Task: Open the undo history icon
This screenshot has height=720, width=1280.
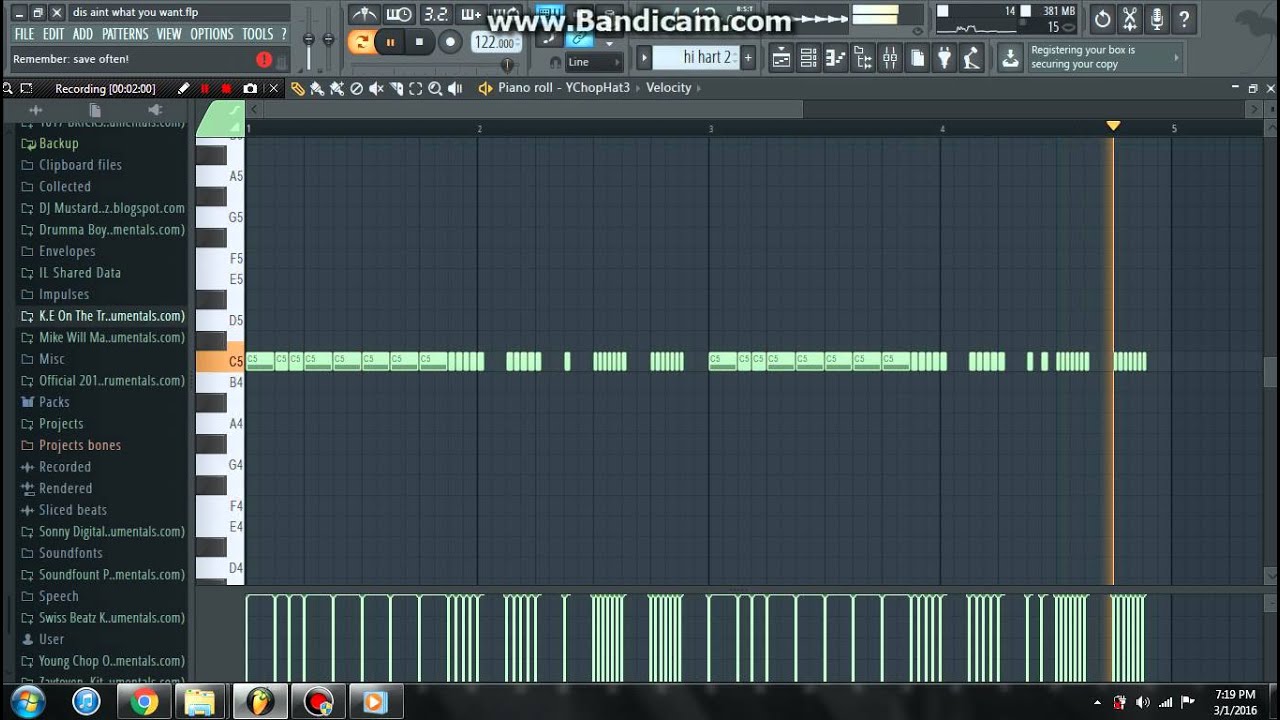Action: [x=1102, y=19]
